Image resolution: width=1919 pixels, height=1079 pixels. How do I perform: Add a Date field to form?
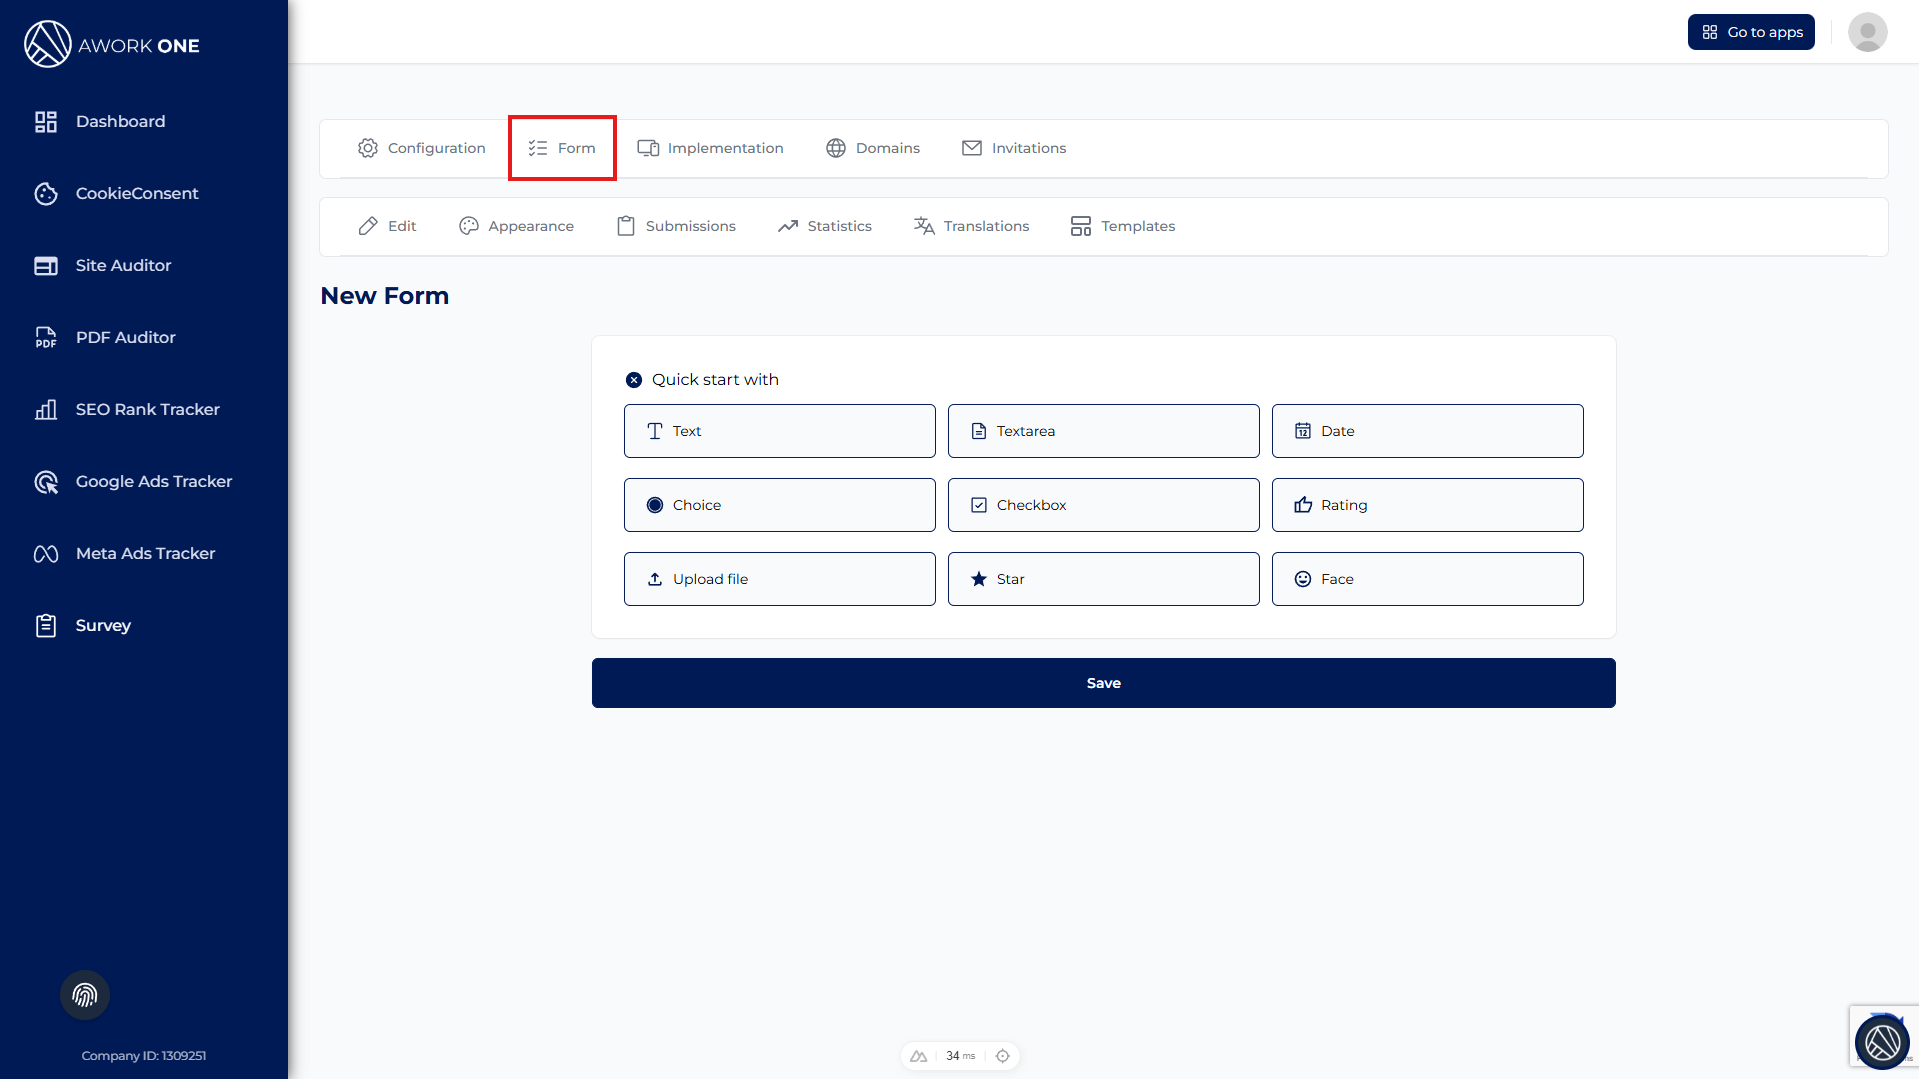[x=1427, y=431]
